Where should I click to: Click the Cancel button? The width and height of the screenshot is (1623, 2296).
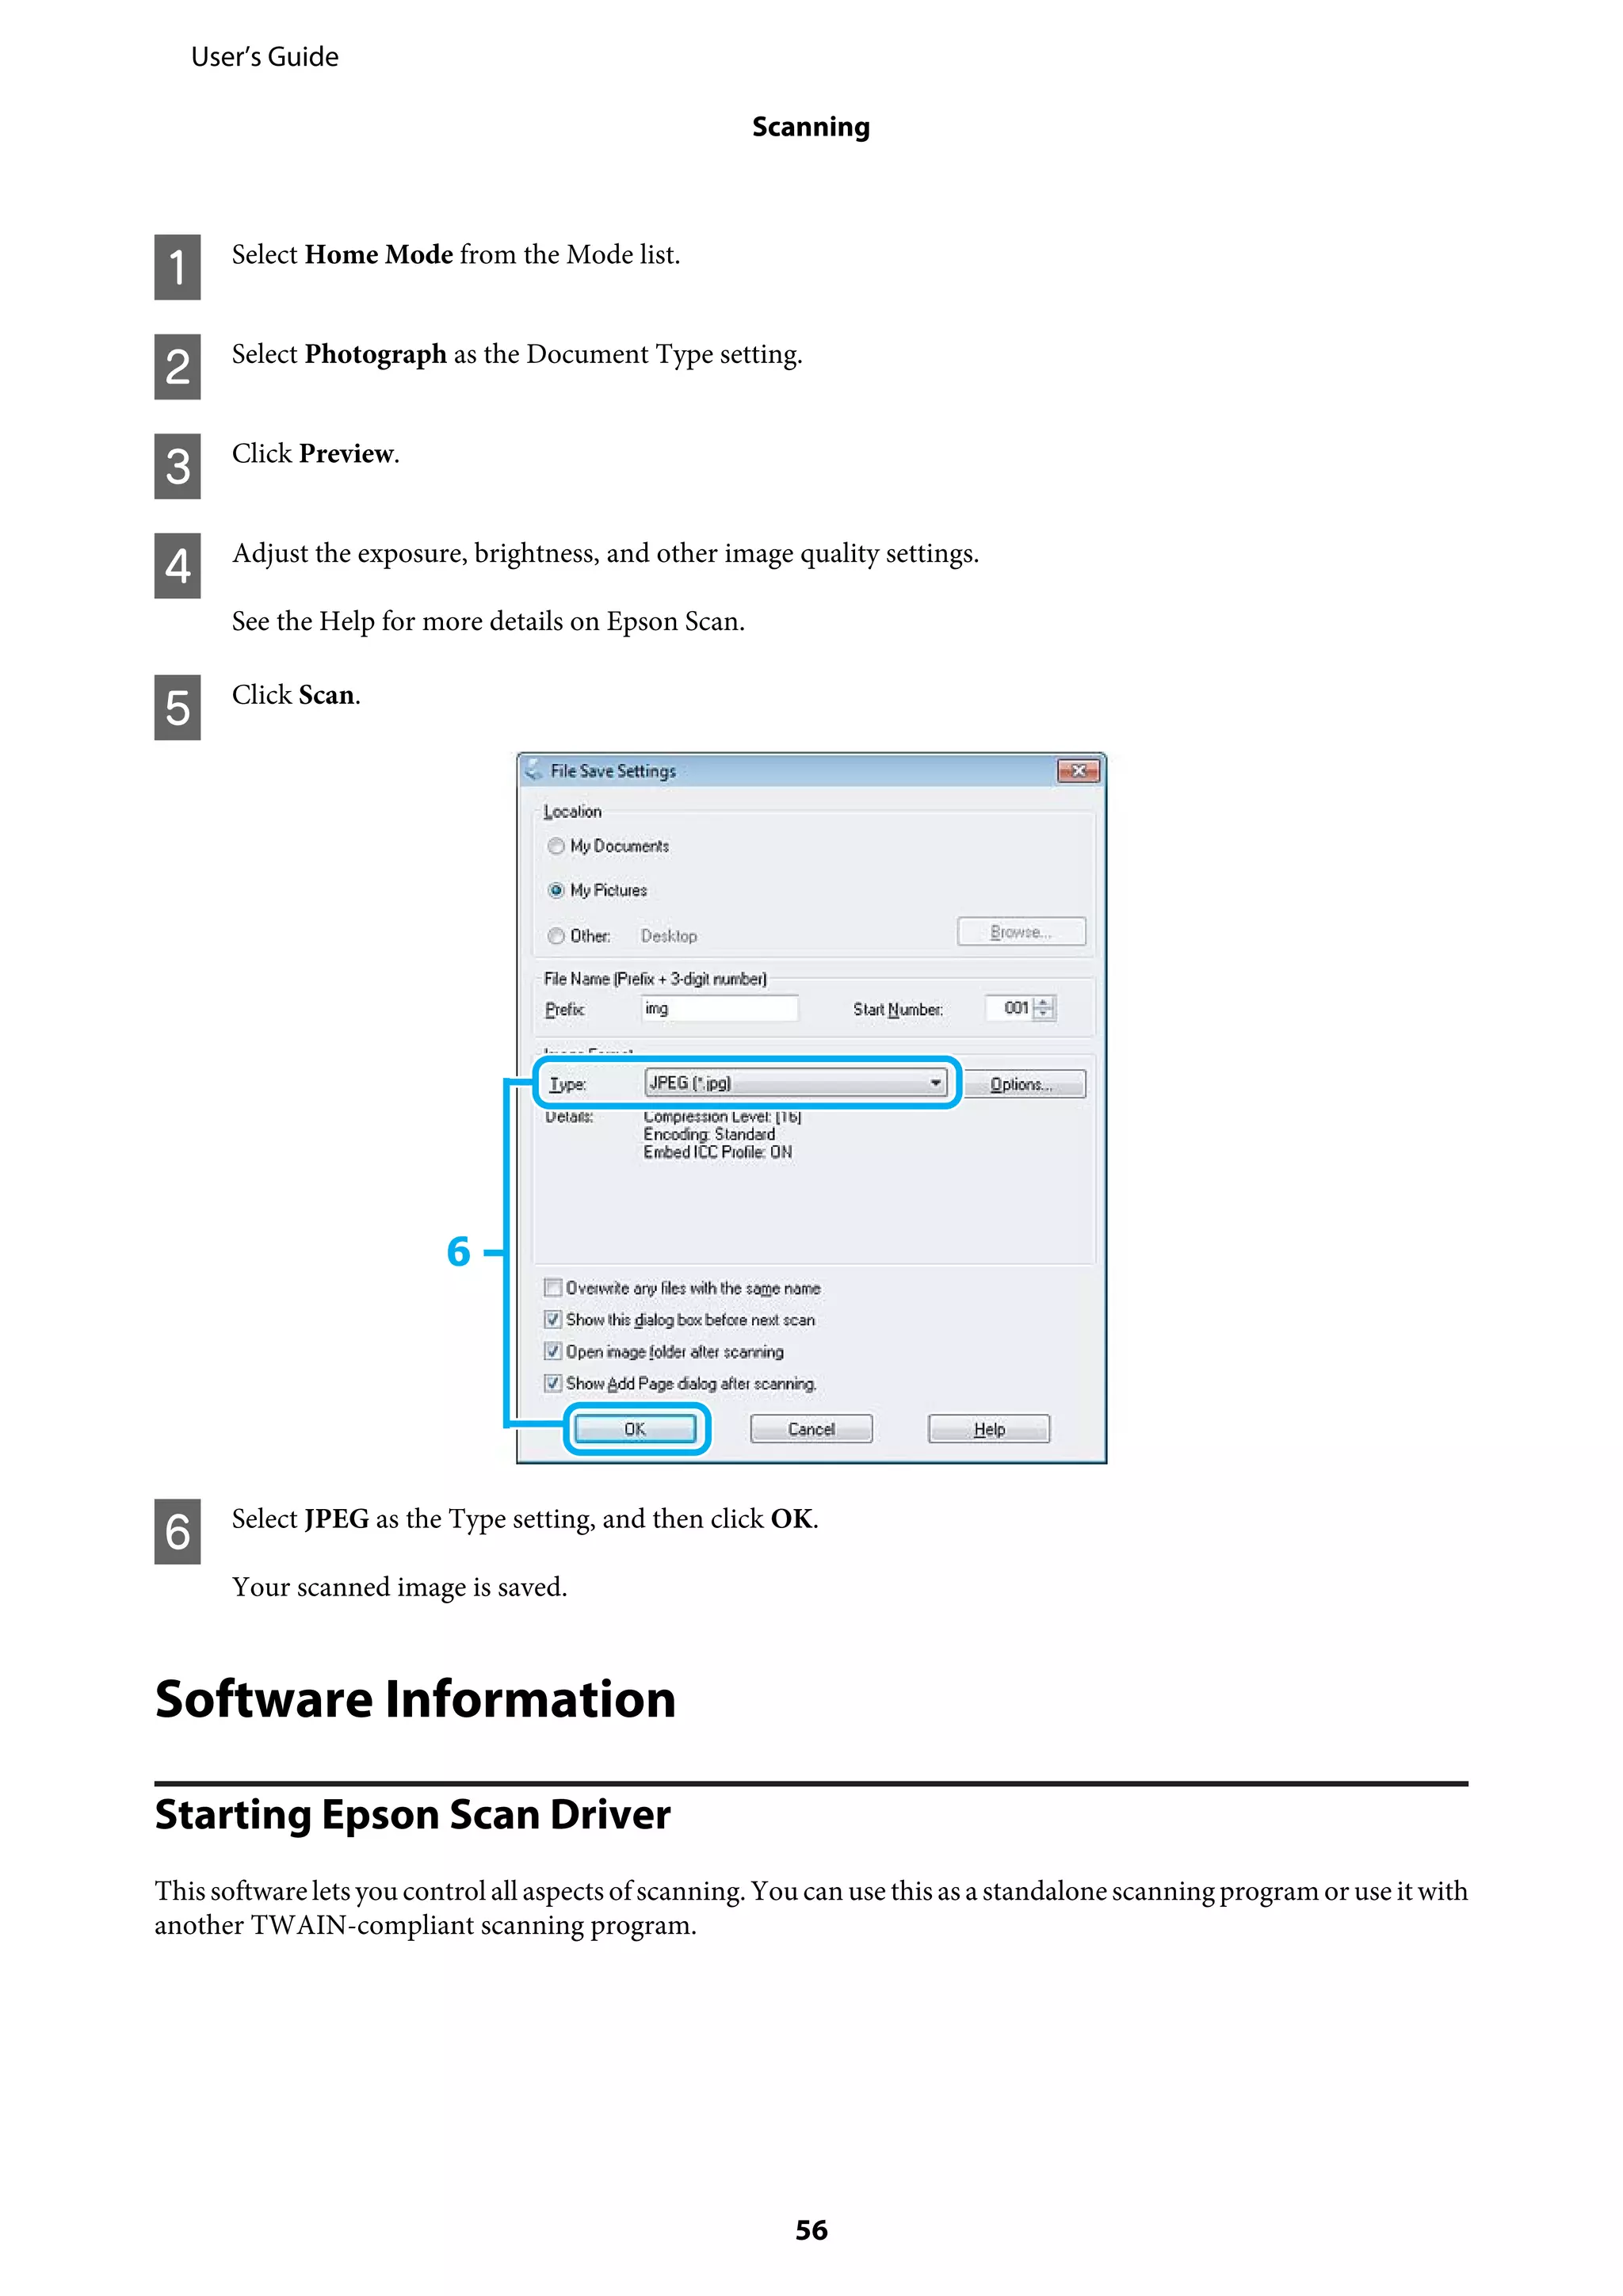[811, 1429]
